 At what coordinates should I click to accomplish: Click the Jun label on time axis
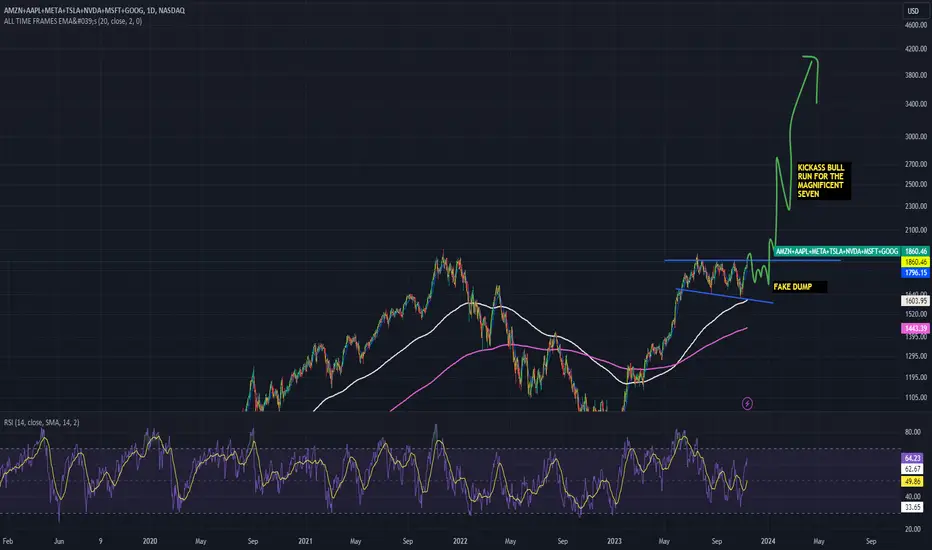click(x=59, y=541)
